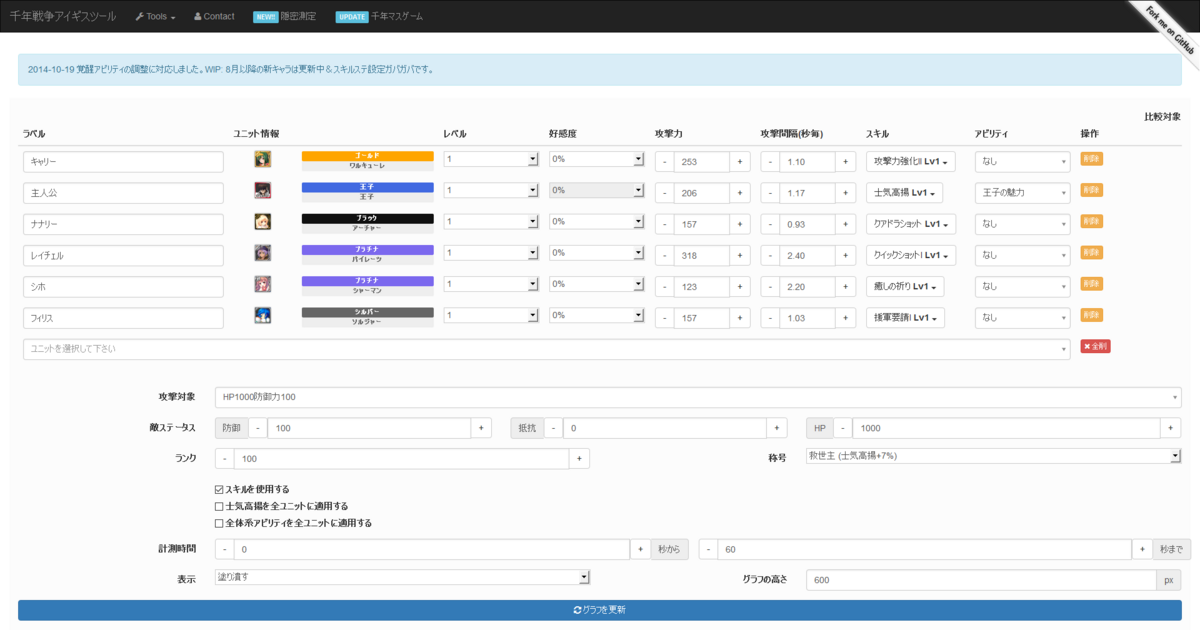1200x630 pixels.
Task: Enable 全体系アビリティを全ユニットに適用する checkbox
Action: coord(219,523)
